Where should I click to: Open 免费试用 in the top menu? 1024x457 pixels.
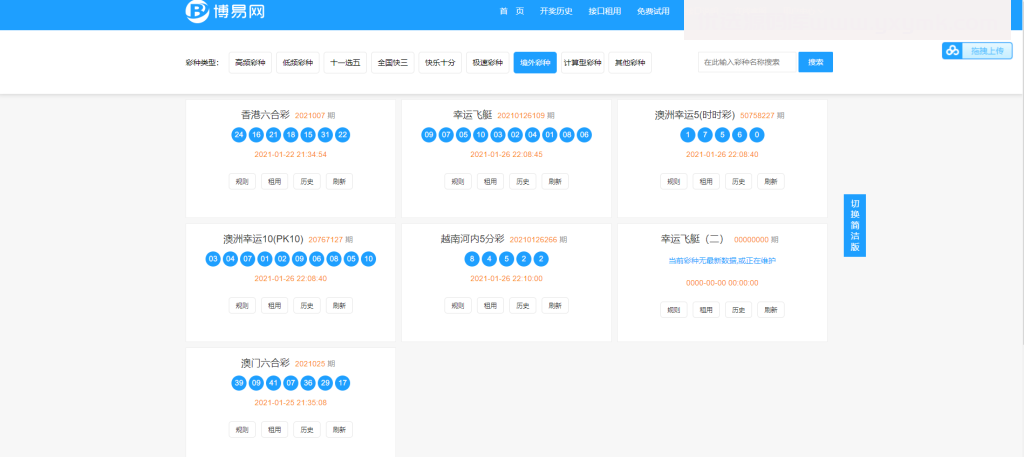click(653, 12)
